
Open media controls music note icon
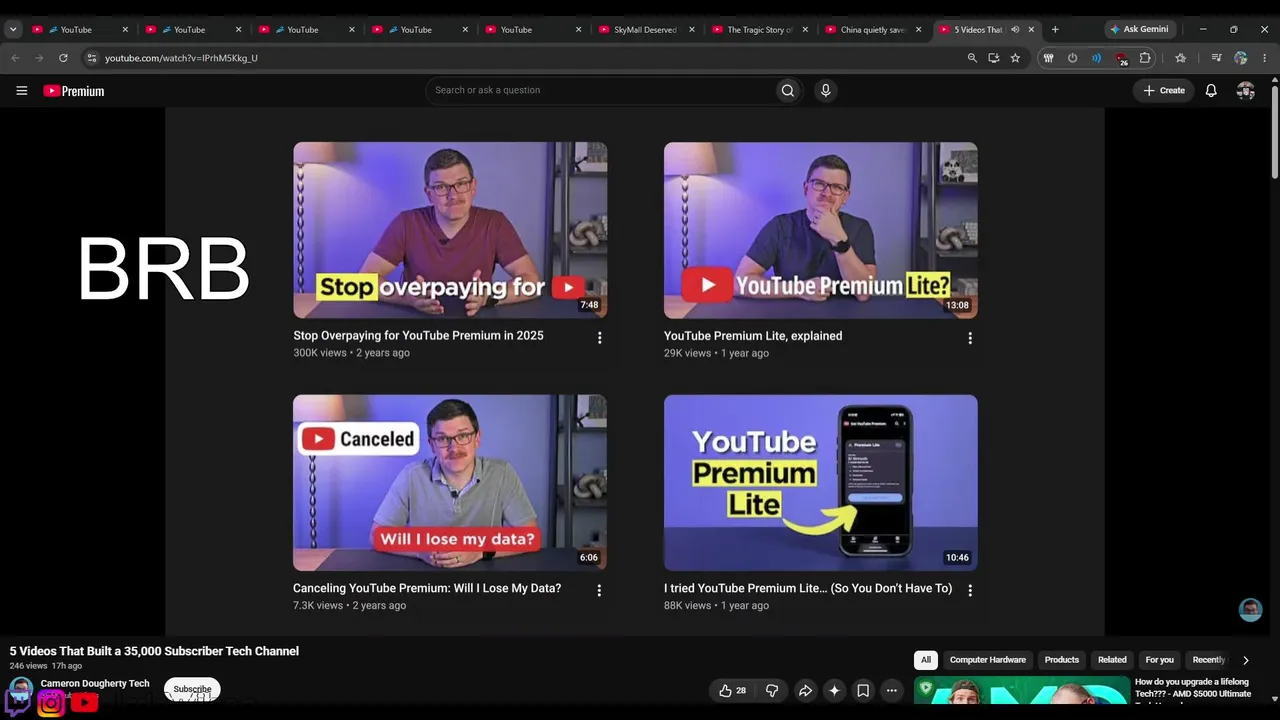click(x=1216, y=58)
